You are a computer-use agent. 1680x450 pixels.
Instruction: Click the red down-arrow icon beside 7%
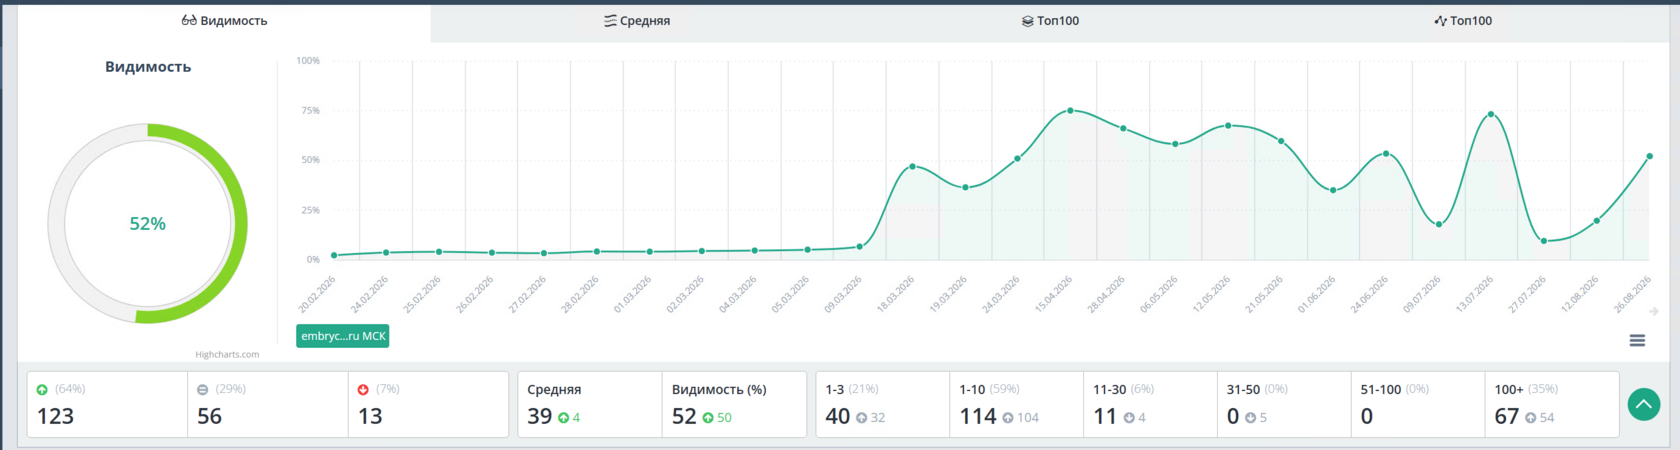click(363, 390)
